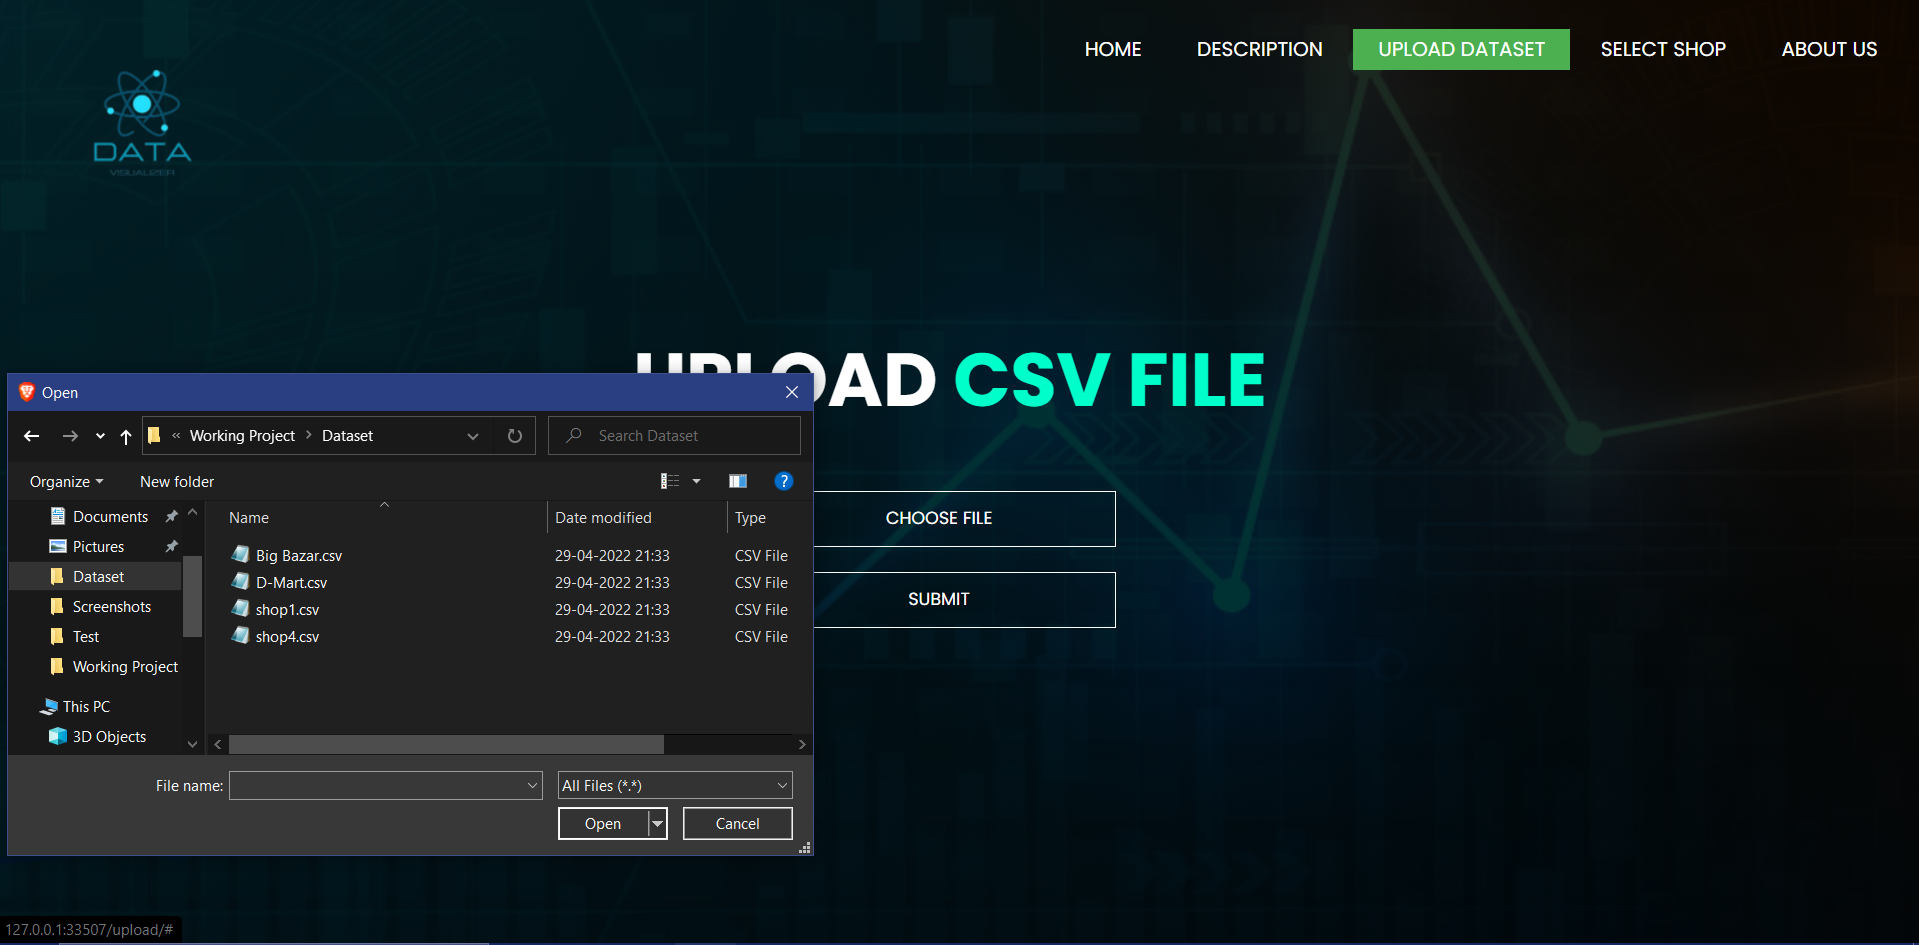Expand the Open button split arrow
Image resolution: width=1919 pixels, height=945 pixels.
coord(658,824)
